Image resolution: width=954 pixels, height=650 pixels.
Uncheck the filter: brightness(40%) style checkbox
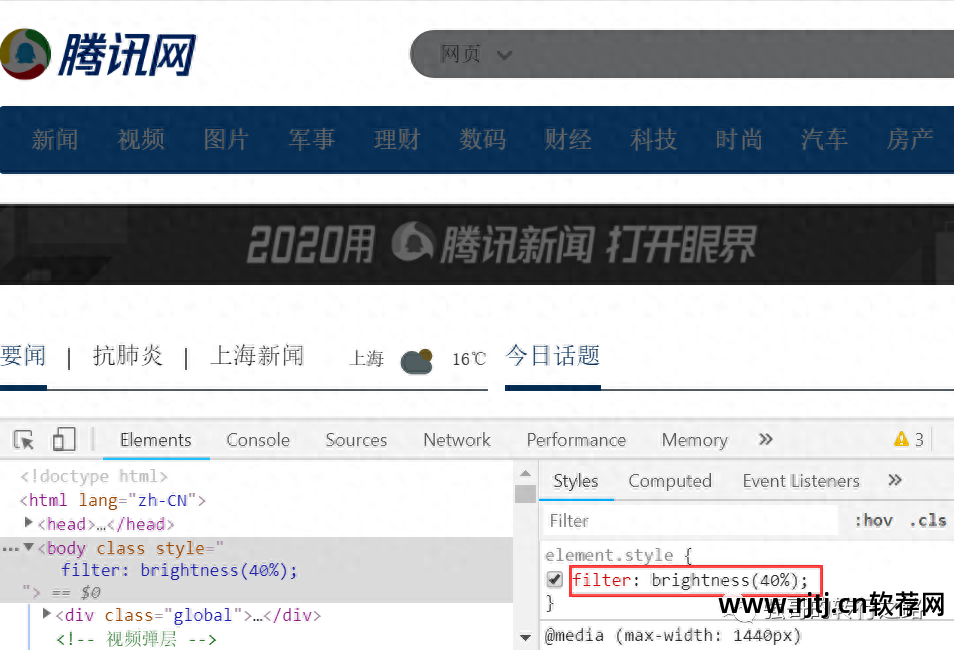[553, 579]
